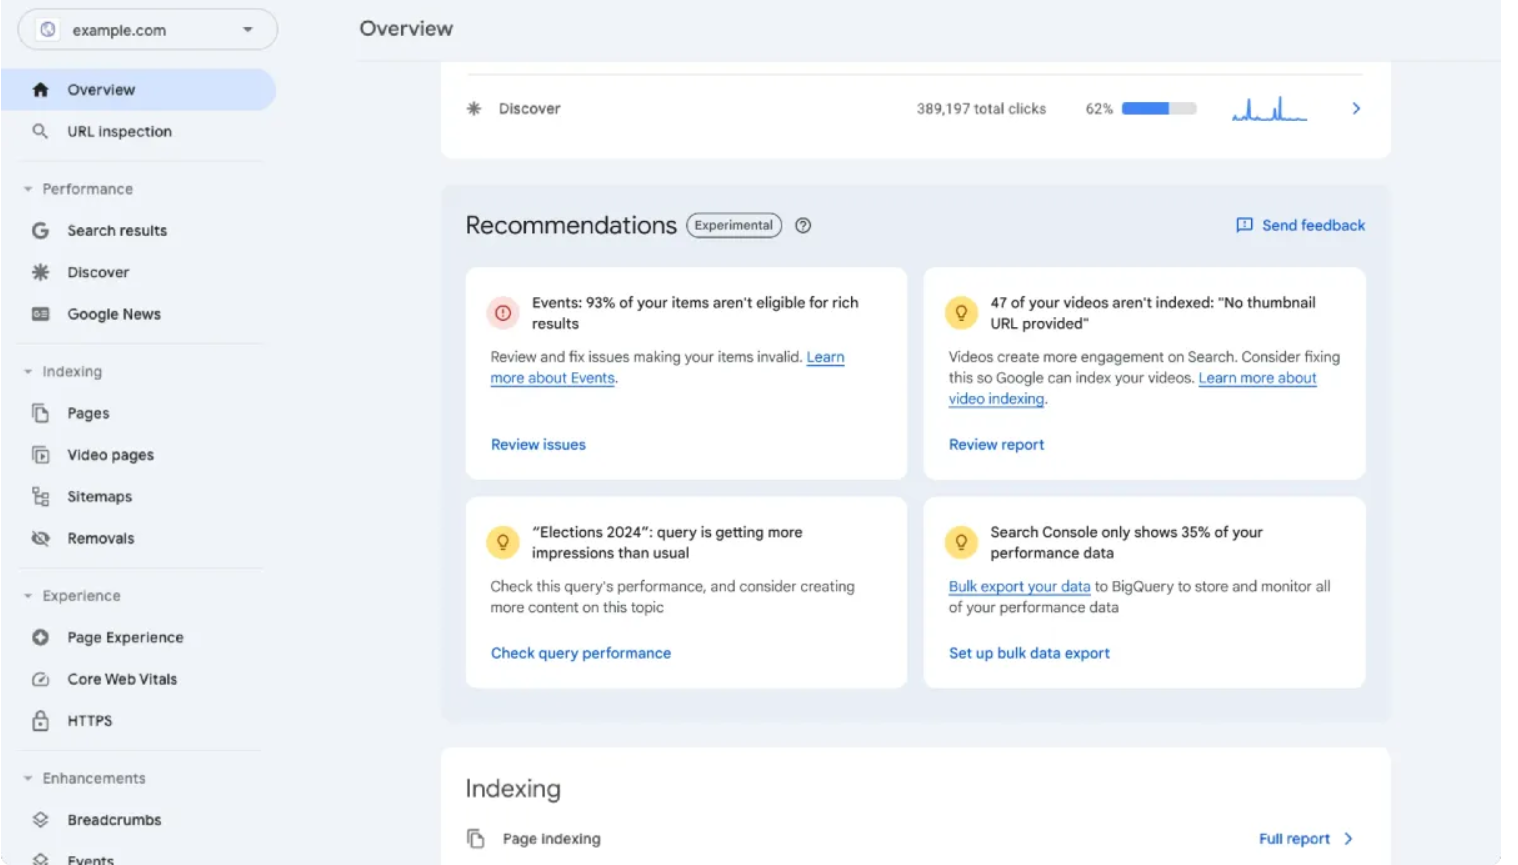
Task: Click the Send feedback speech bubble icon
Action: point(1244,226)
